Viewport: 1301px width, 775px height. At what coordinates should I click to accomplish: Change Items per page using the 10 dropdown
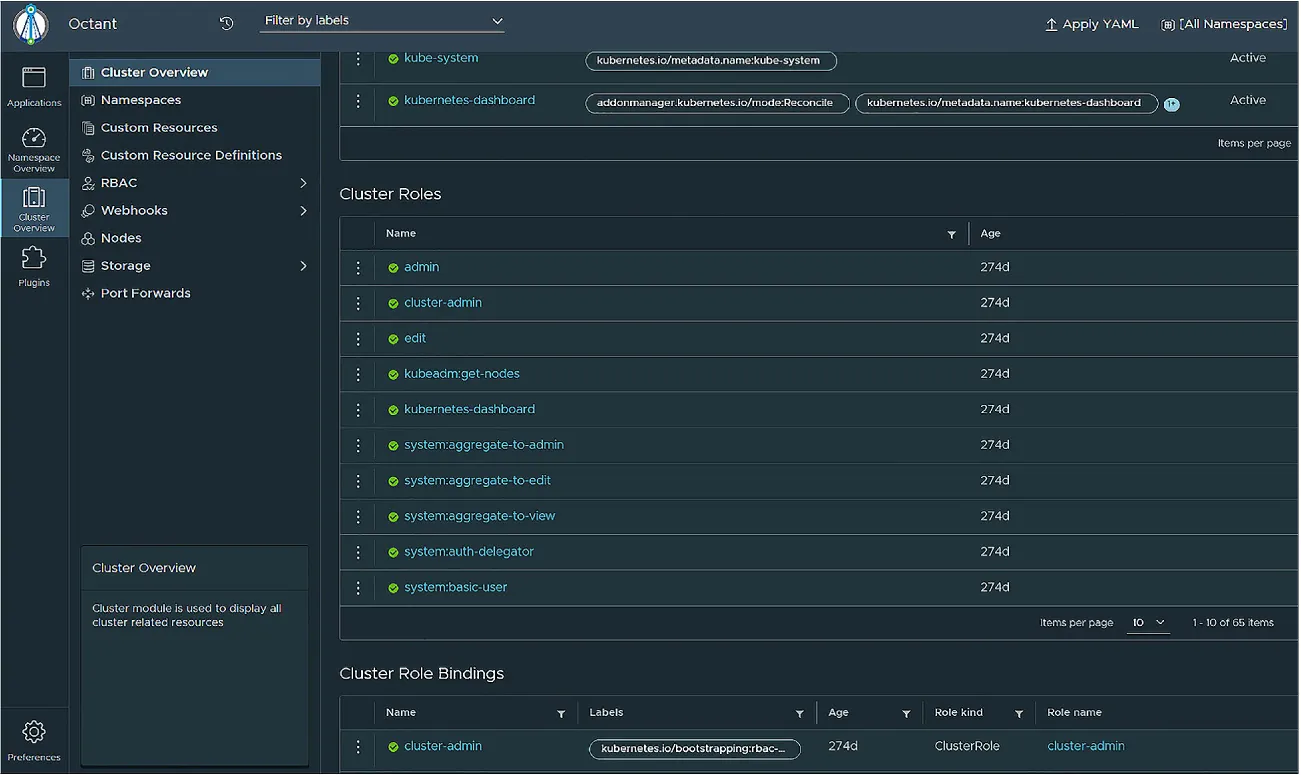click(x=1147, y=622)
